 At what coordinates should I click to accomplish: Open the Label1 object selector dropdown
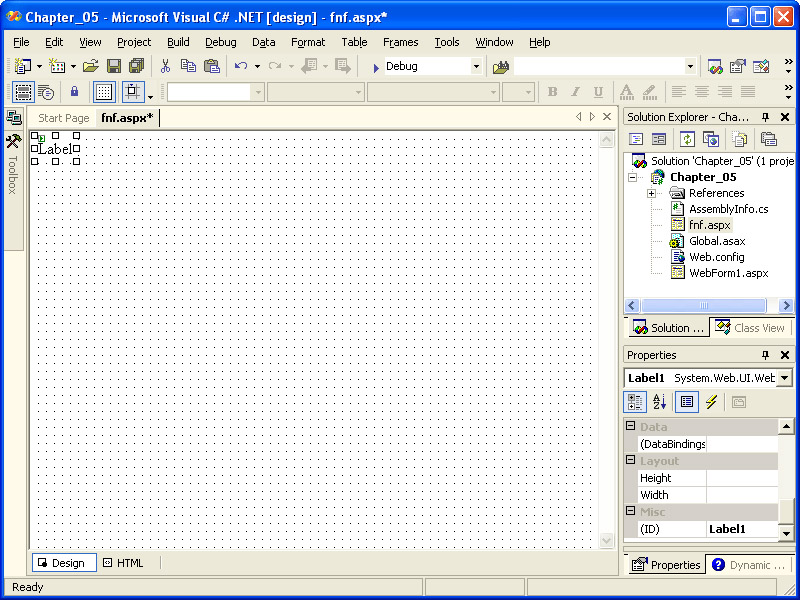783,378
